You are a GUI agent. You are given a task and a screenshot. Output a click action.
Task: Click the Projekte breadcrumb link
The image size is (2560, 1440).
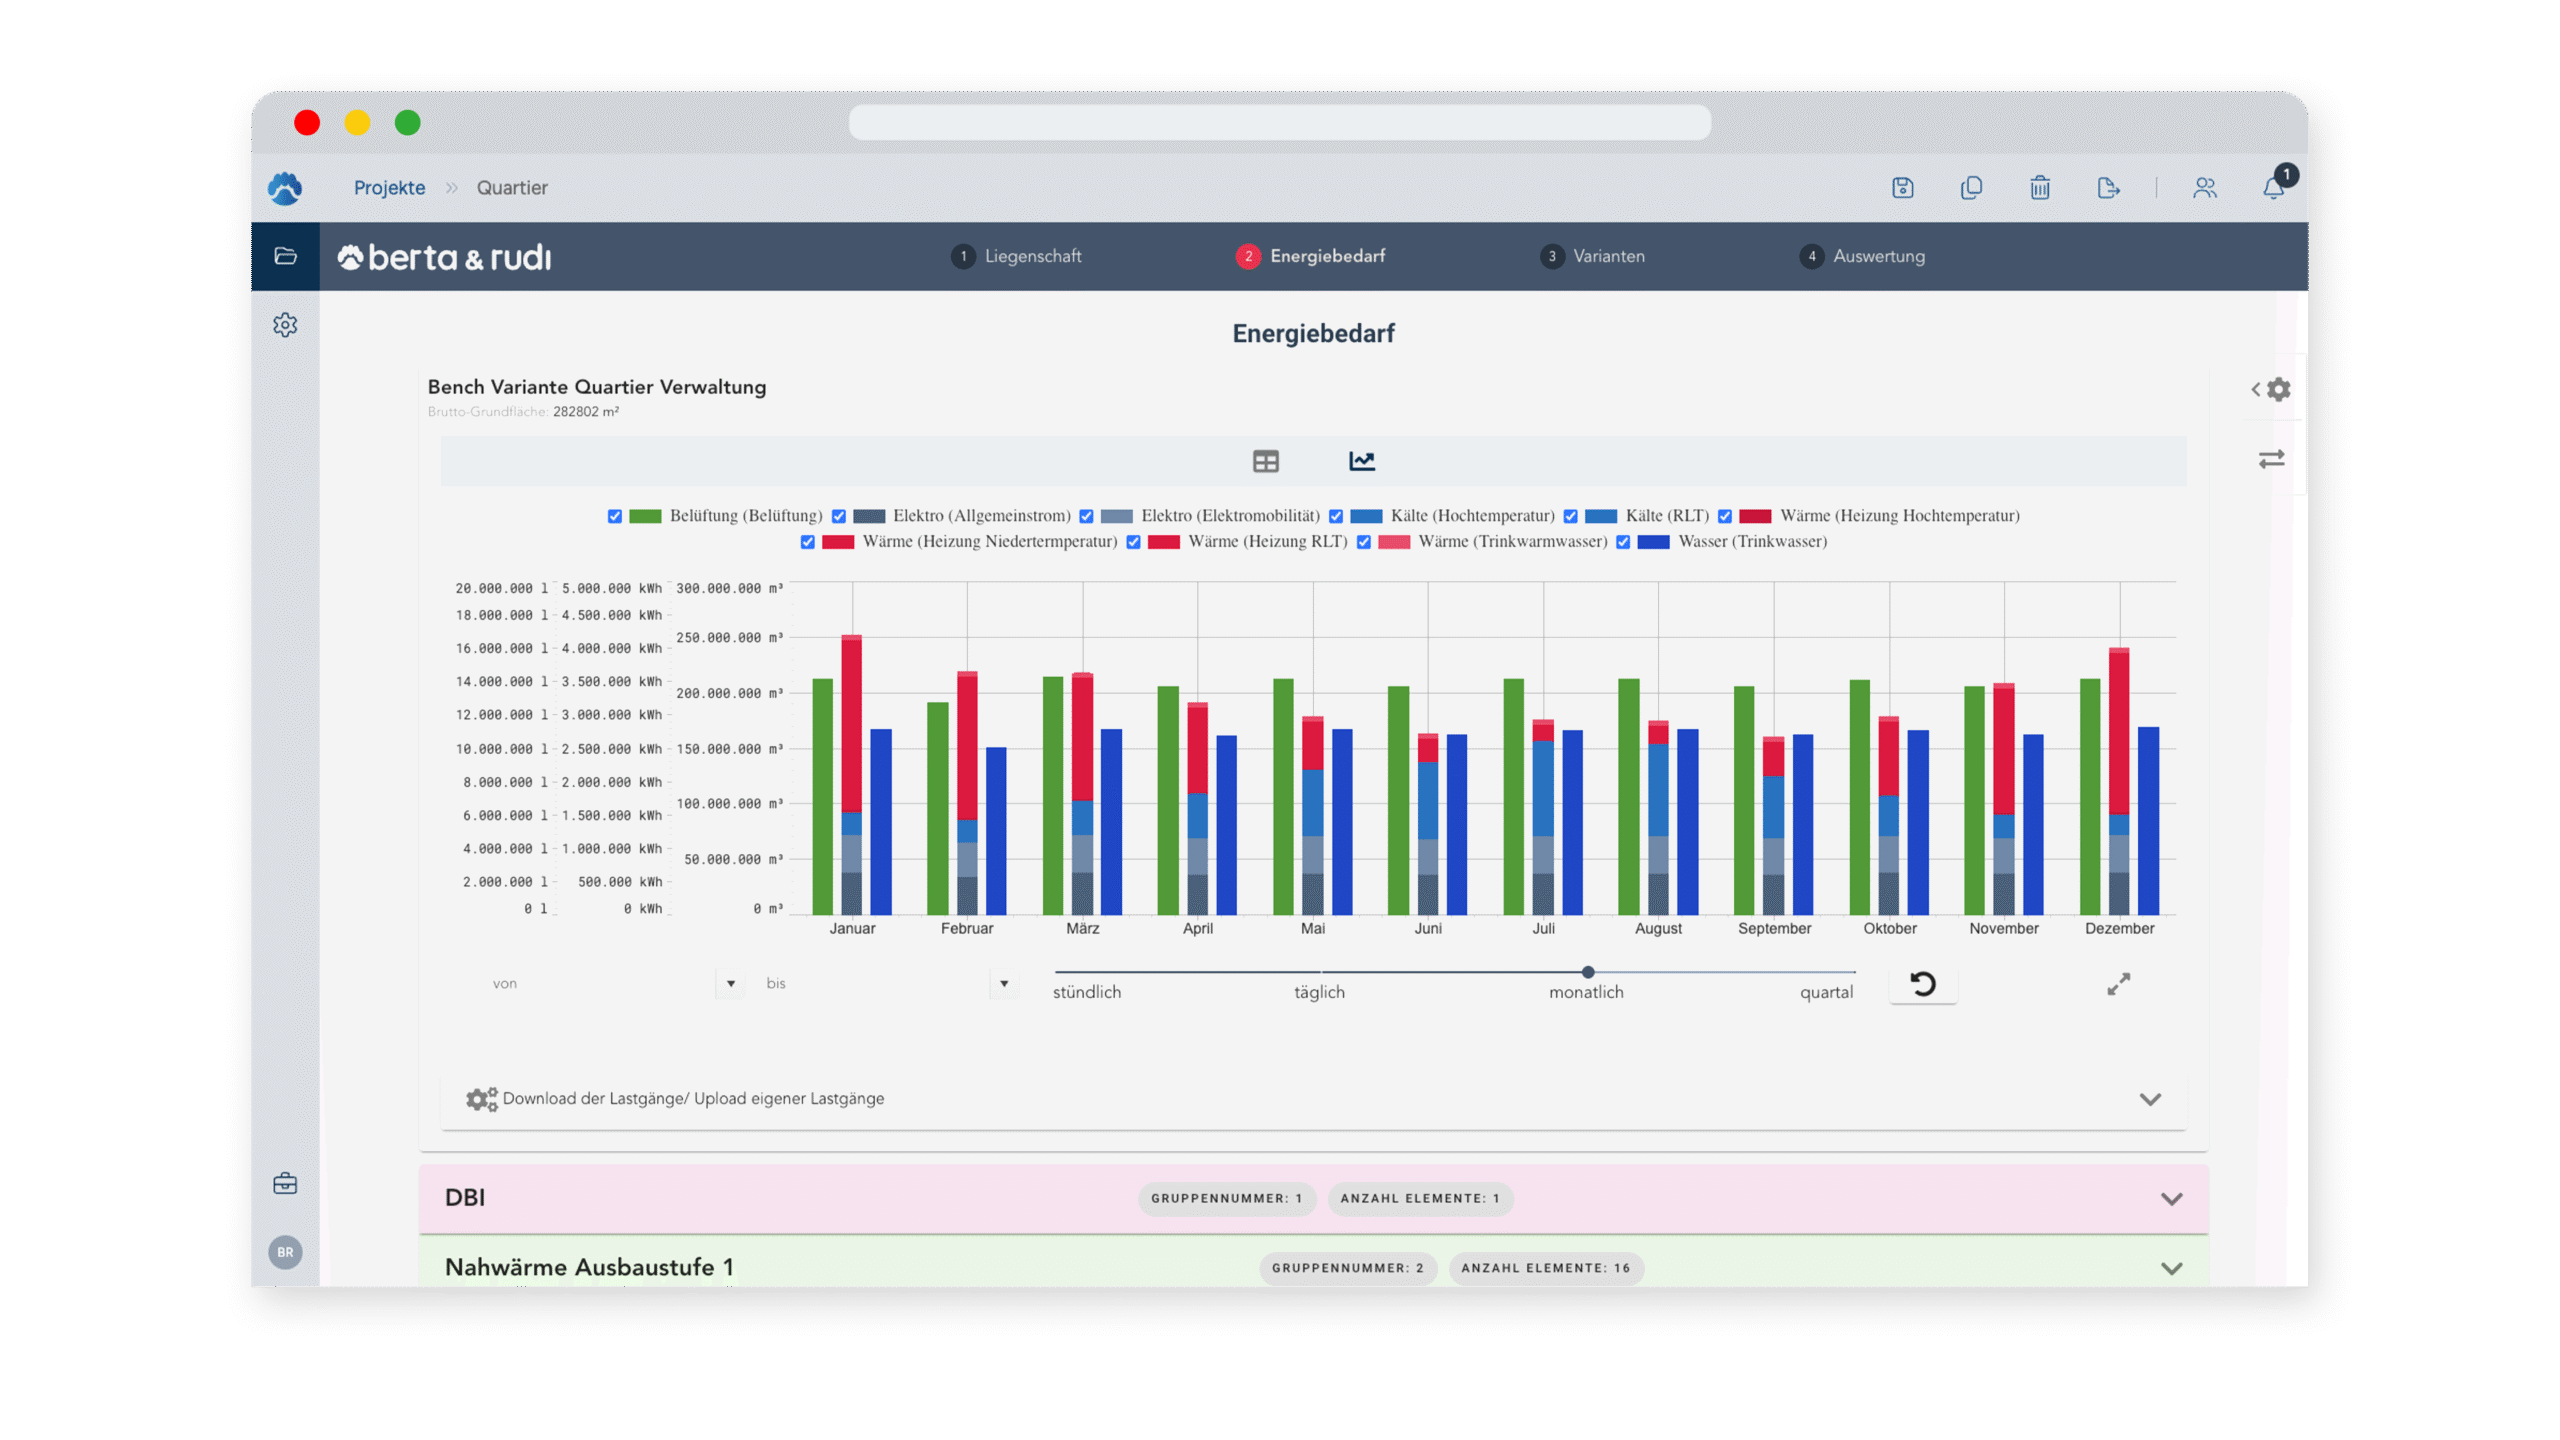pyautogui.click(x=389, y=188)
